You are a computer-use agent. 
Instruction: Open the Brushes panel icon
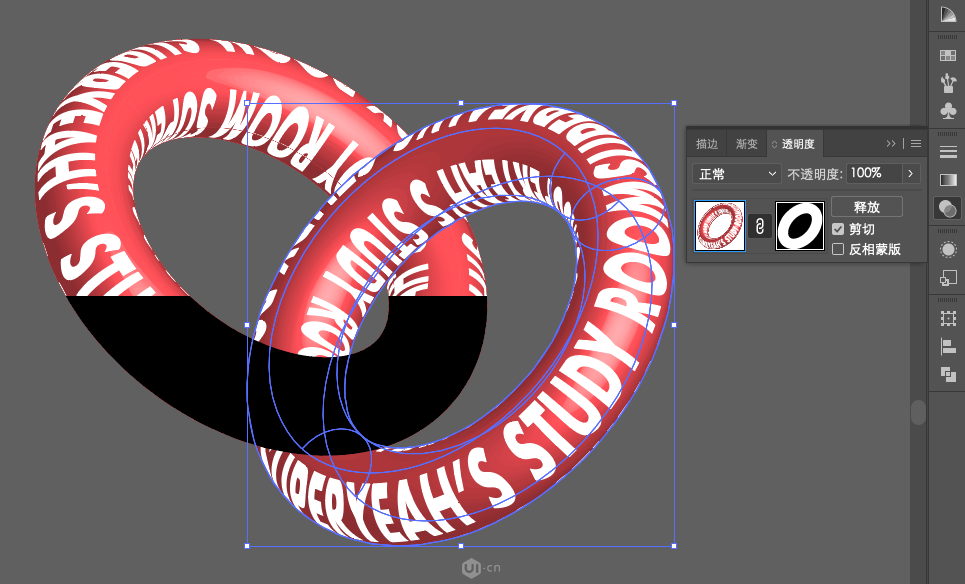pos(948,82)
